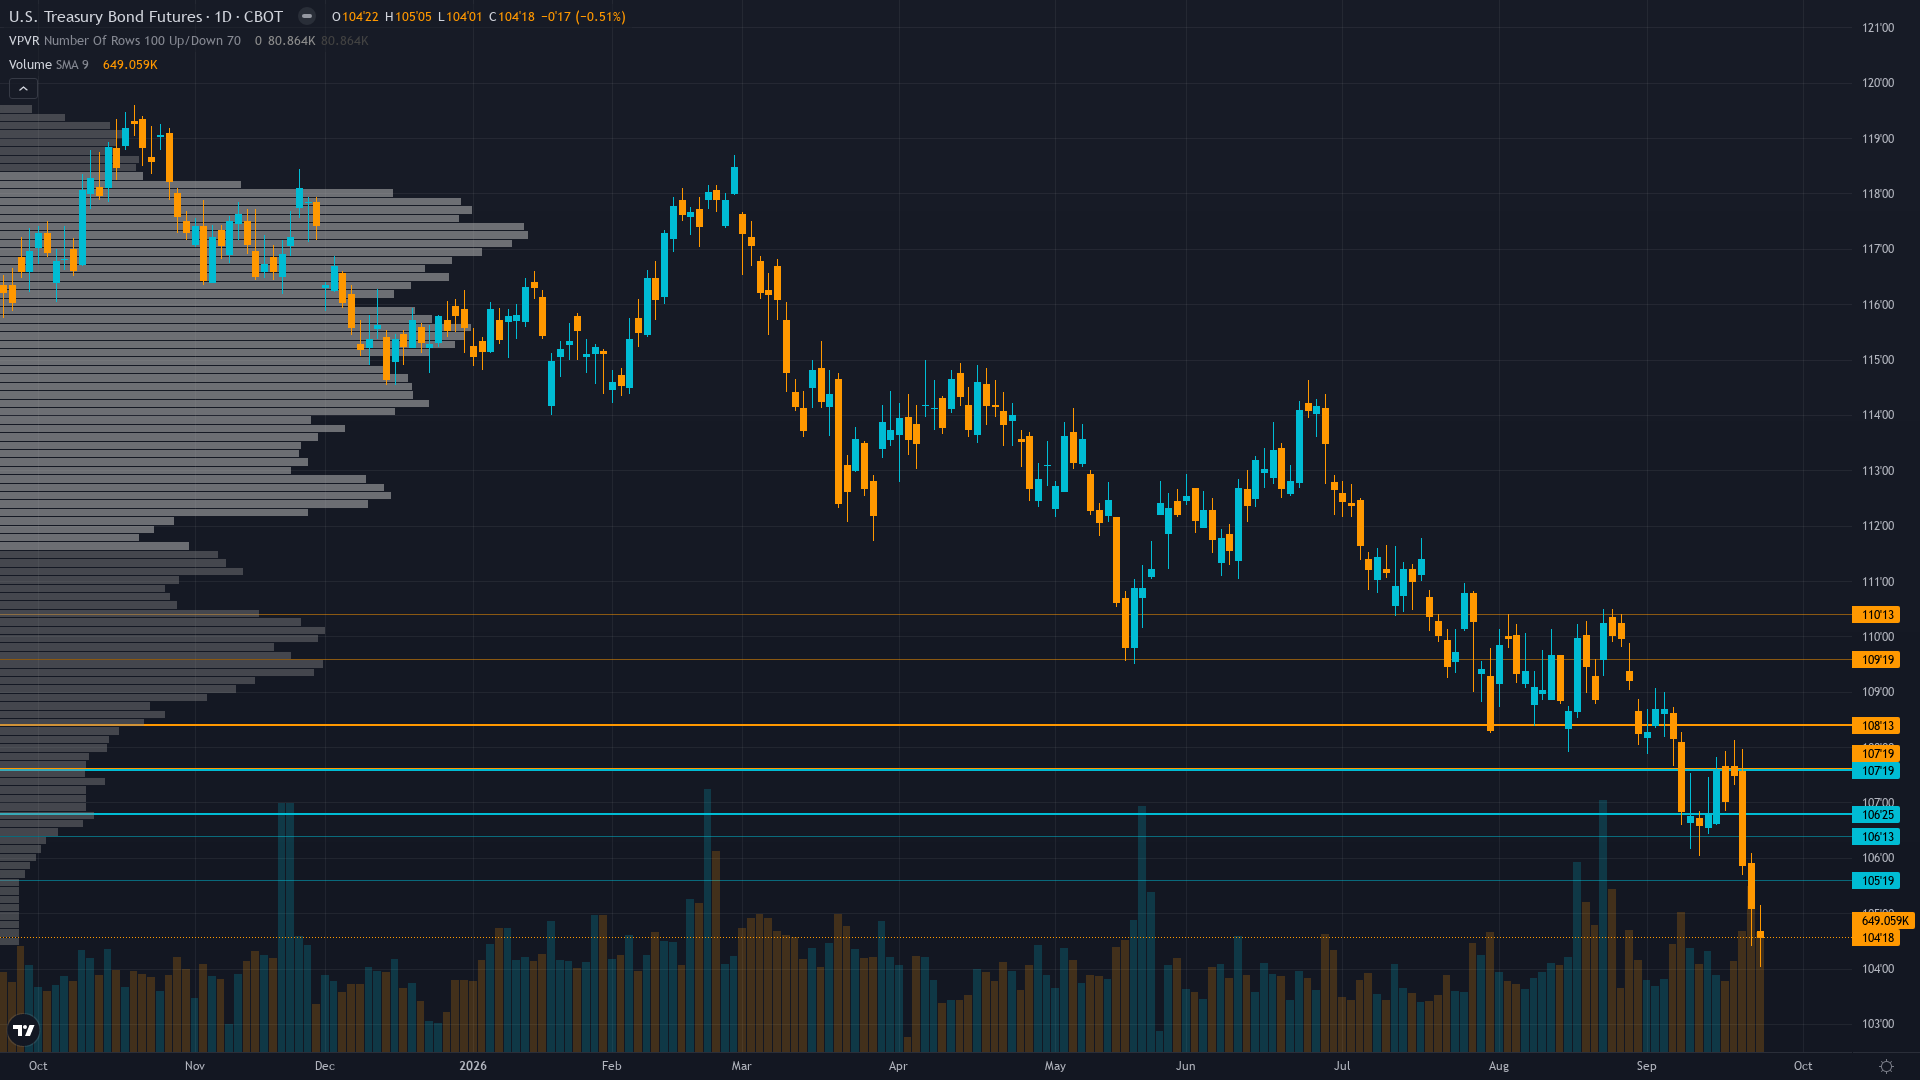
Task: Click the 649.059K volume value in legend
Action: tap(130, 65)
